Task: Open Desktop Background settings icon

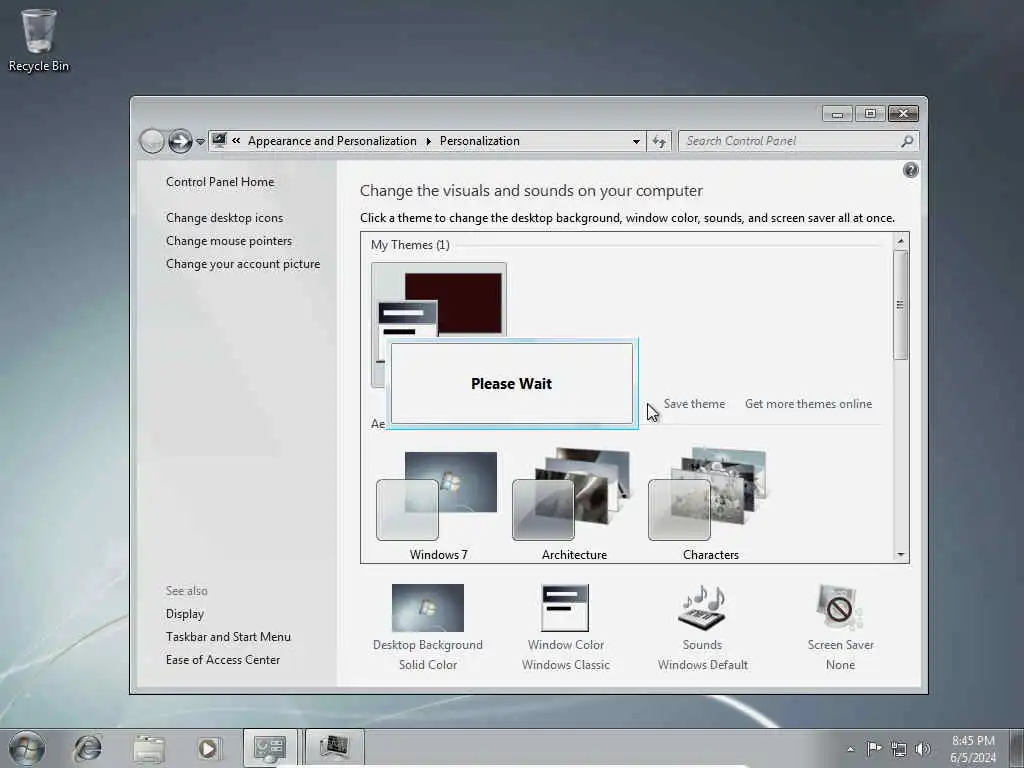Action: (x=428, y=608)
